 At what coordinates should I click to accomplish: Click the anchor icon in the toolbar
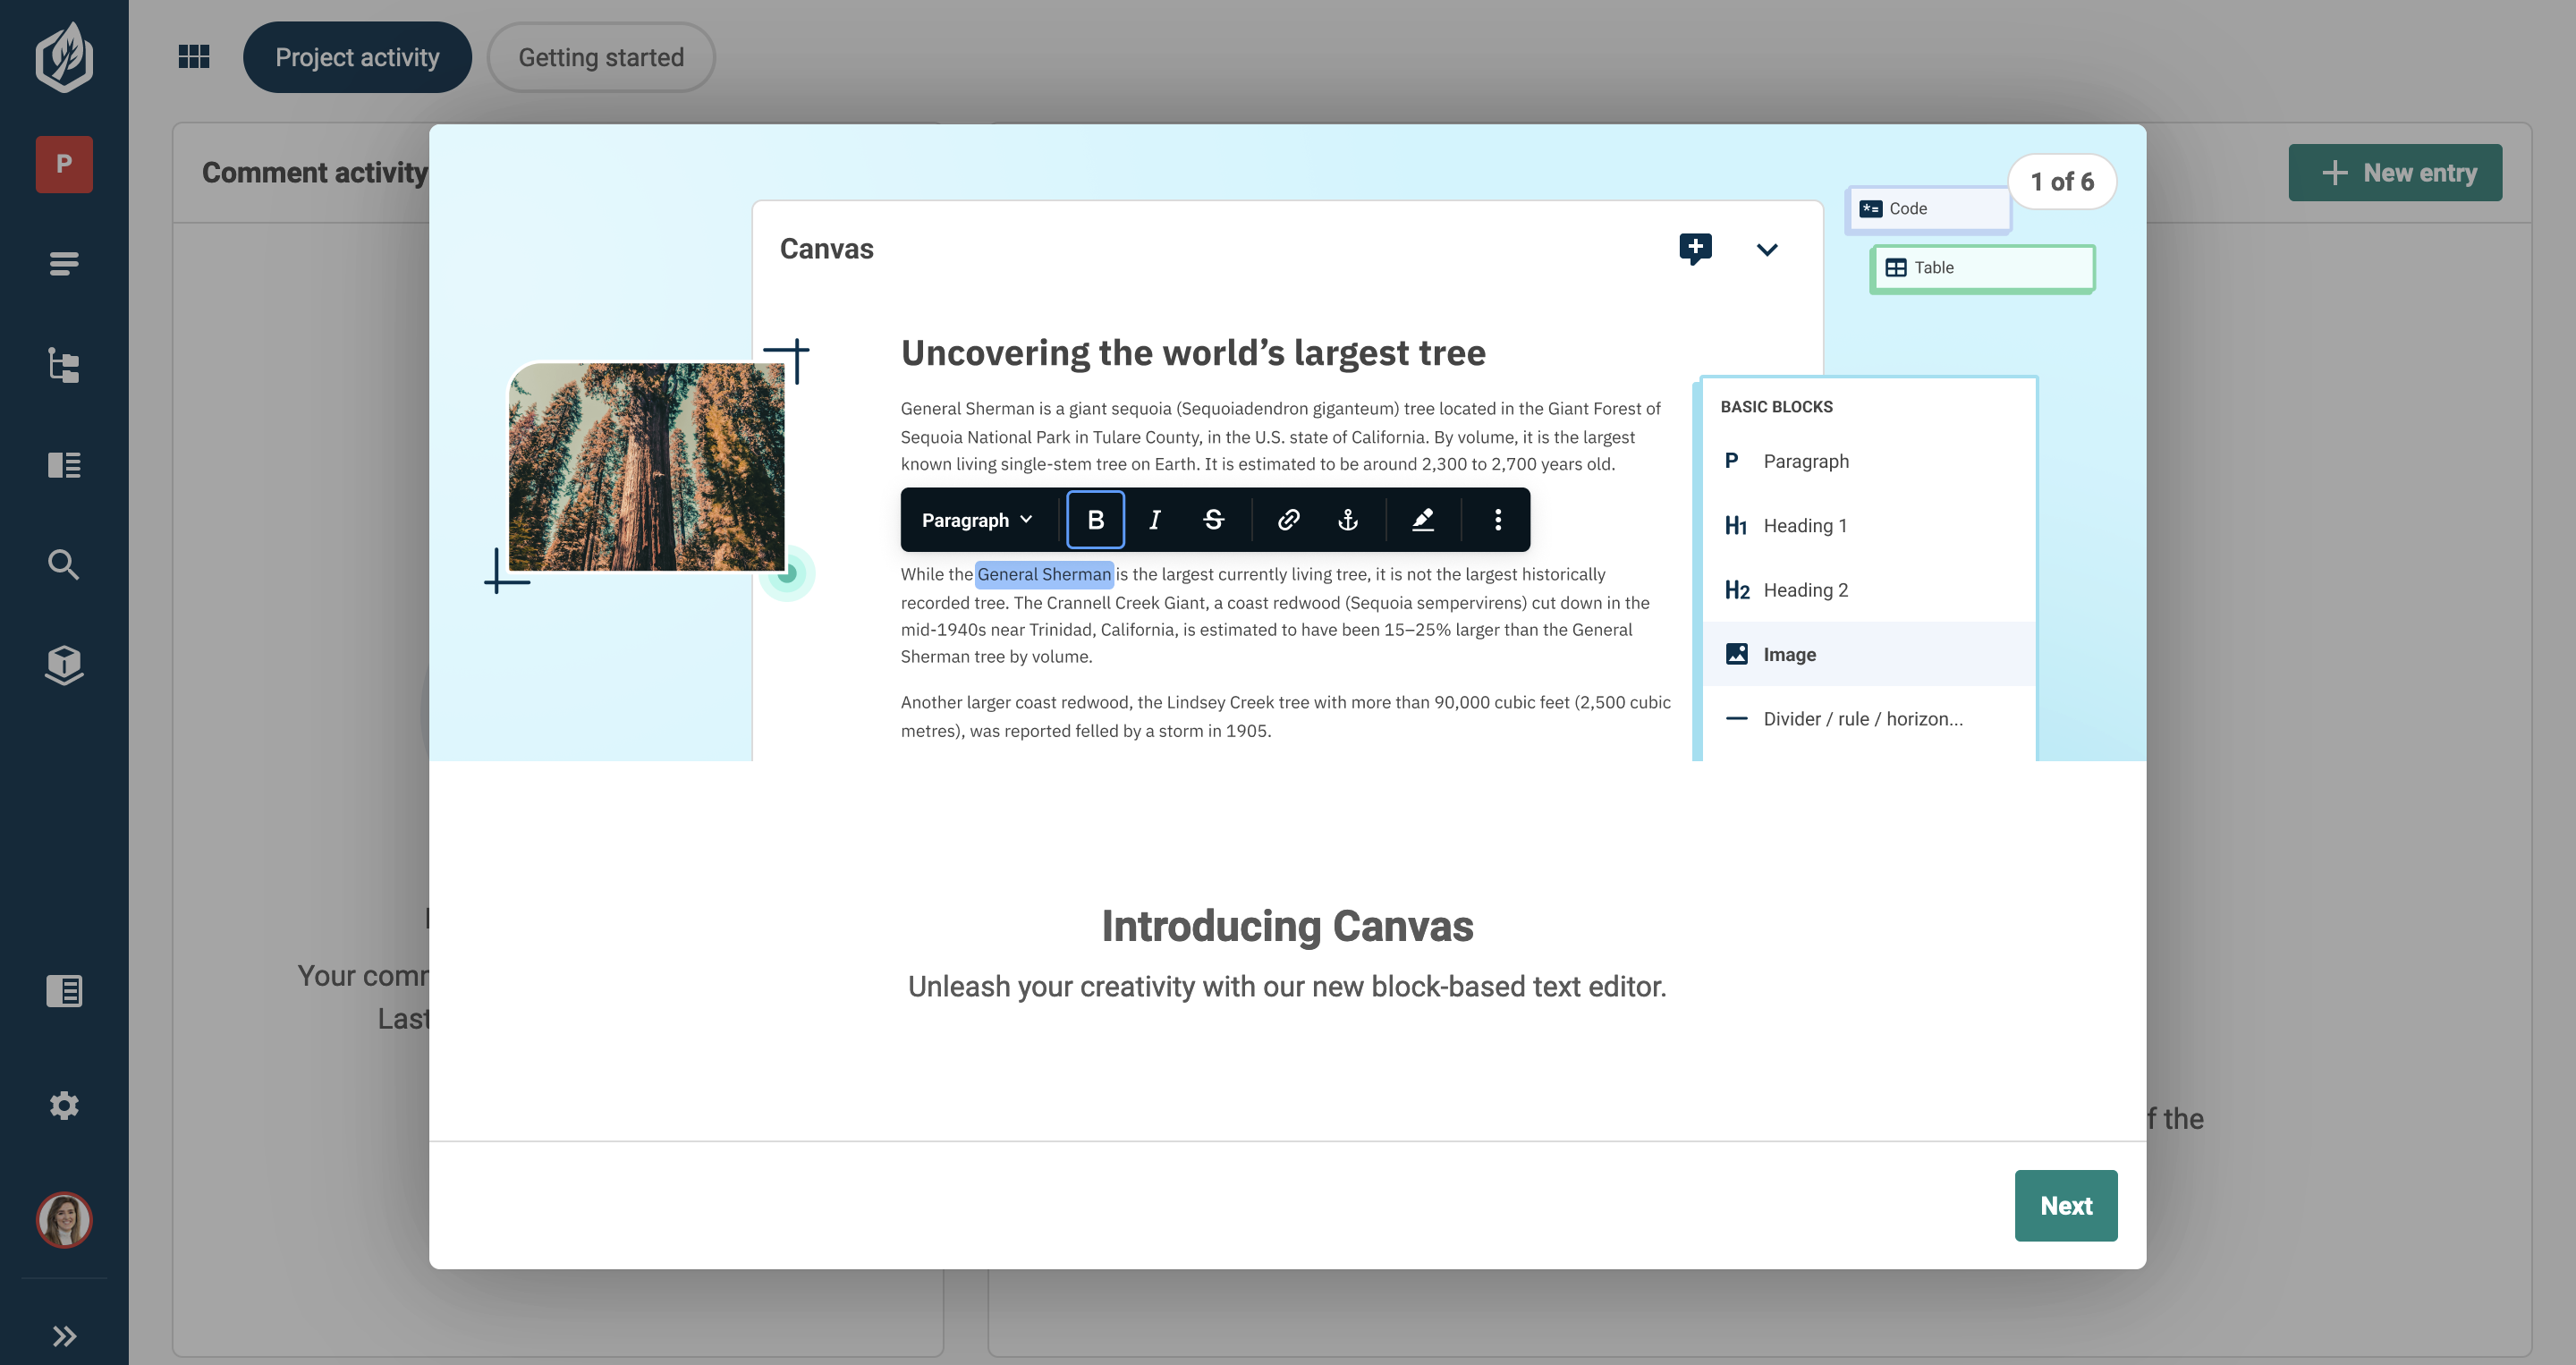(x=1347, y=520)
